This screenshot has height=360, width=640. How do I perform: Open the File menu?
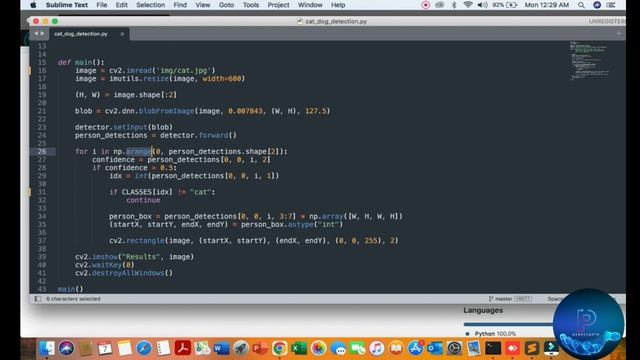click(x=102, y=5)
